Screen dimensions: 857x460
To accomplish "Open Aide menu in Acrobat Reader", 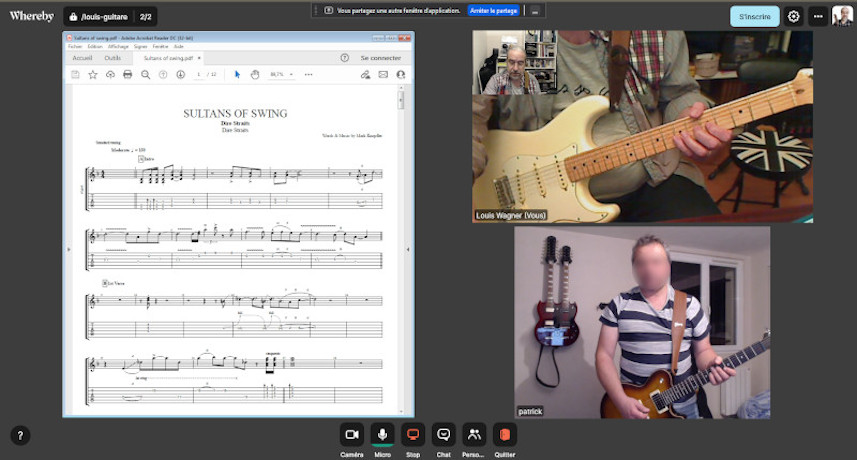I will point(178,46).
